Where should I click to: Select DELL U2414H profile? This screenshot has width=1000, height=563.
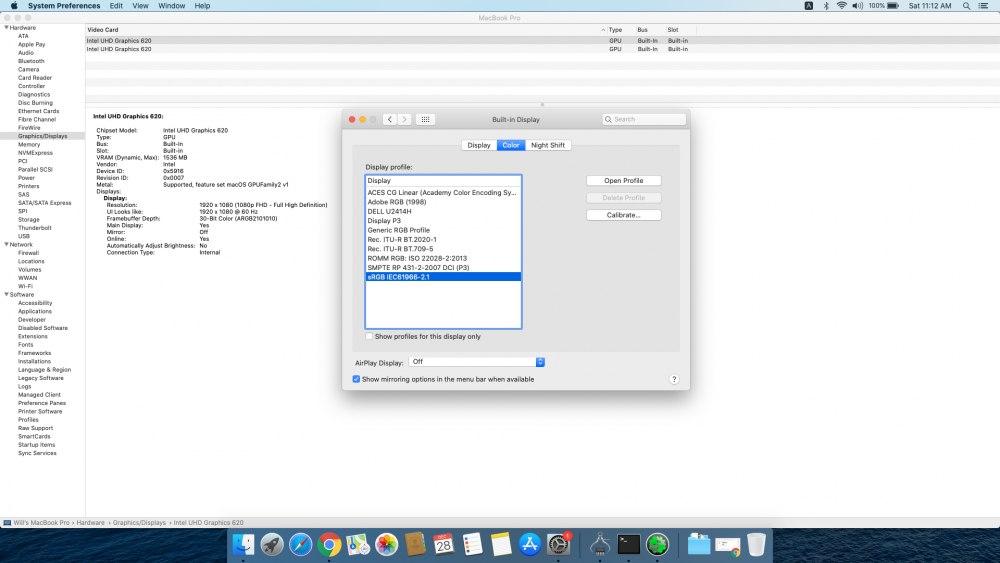click(x=443, y=211)
